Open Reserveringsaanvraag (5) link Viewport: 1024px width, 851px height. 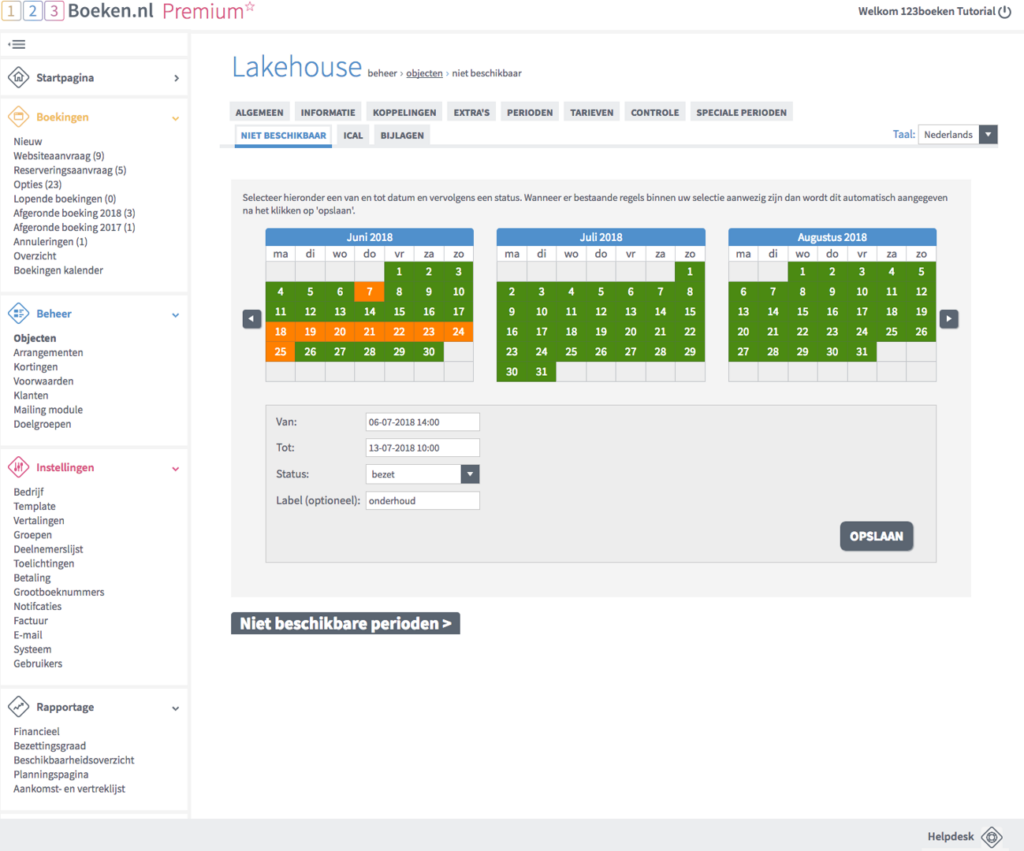(70, 170)
